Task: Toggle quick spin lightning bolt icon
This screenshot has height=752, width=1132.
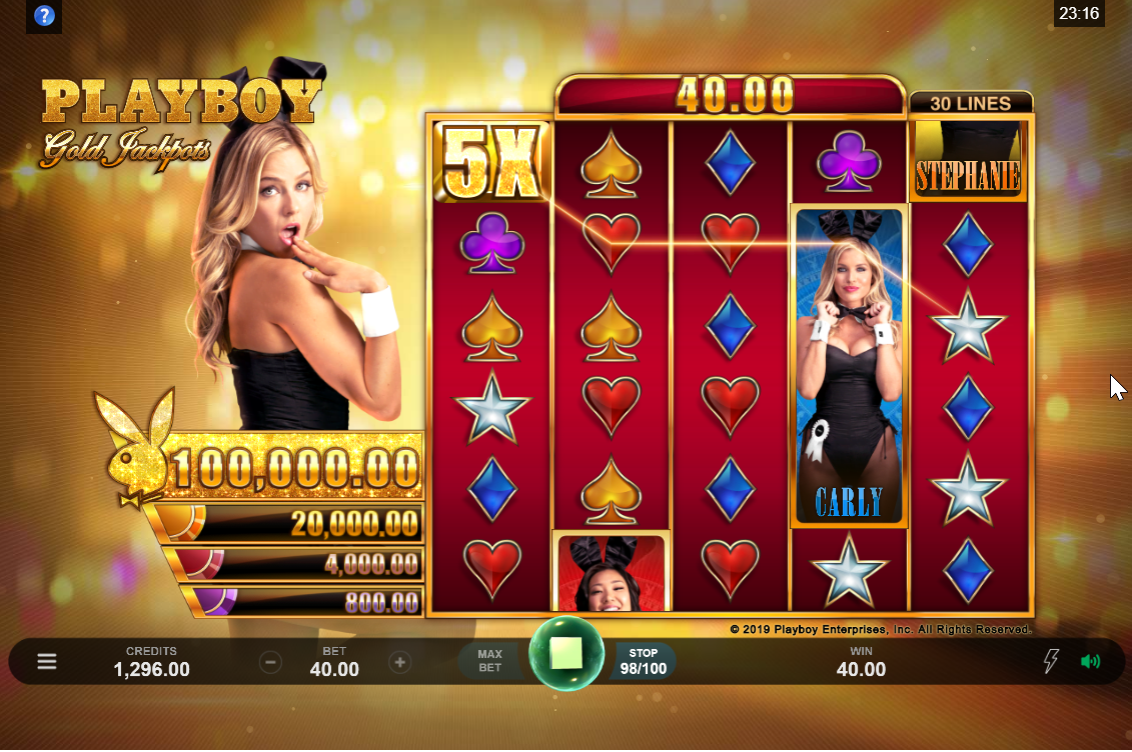Action: click(x=1051, y=661)
